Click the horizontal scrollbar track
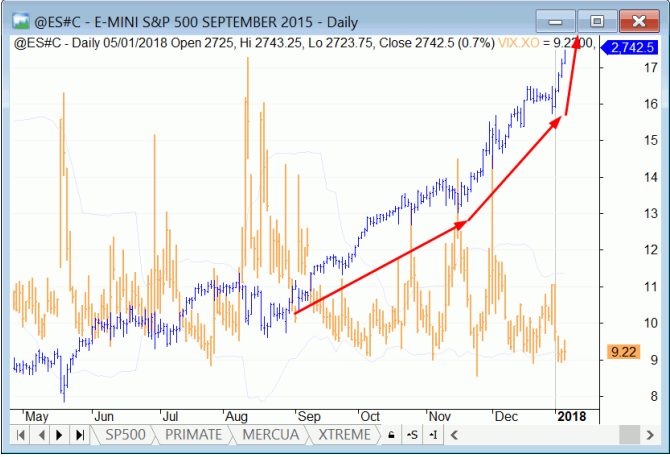670x457 pixels. [540, 435]
